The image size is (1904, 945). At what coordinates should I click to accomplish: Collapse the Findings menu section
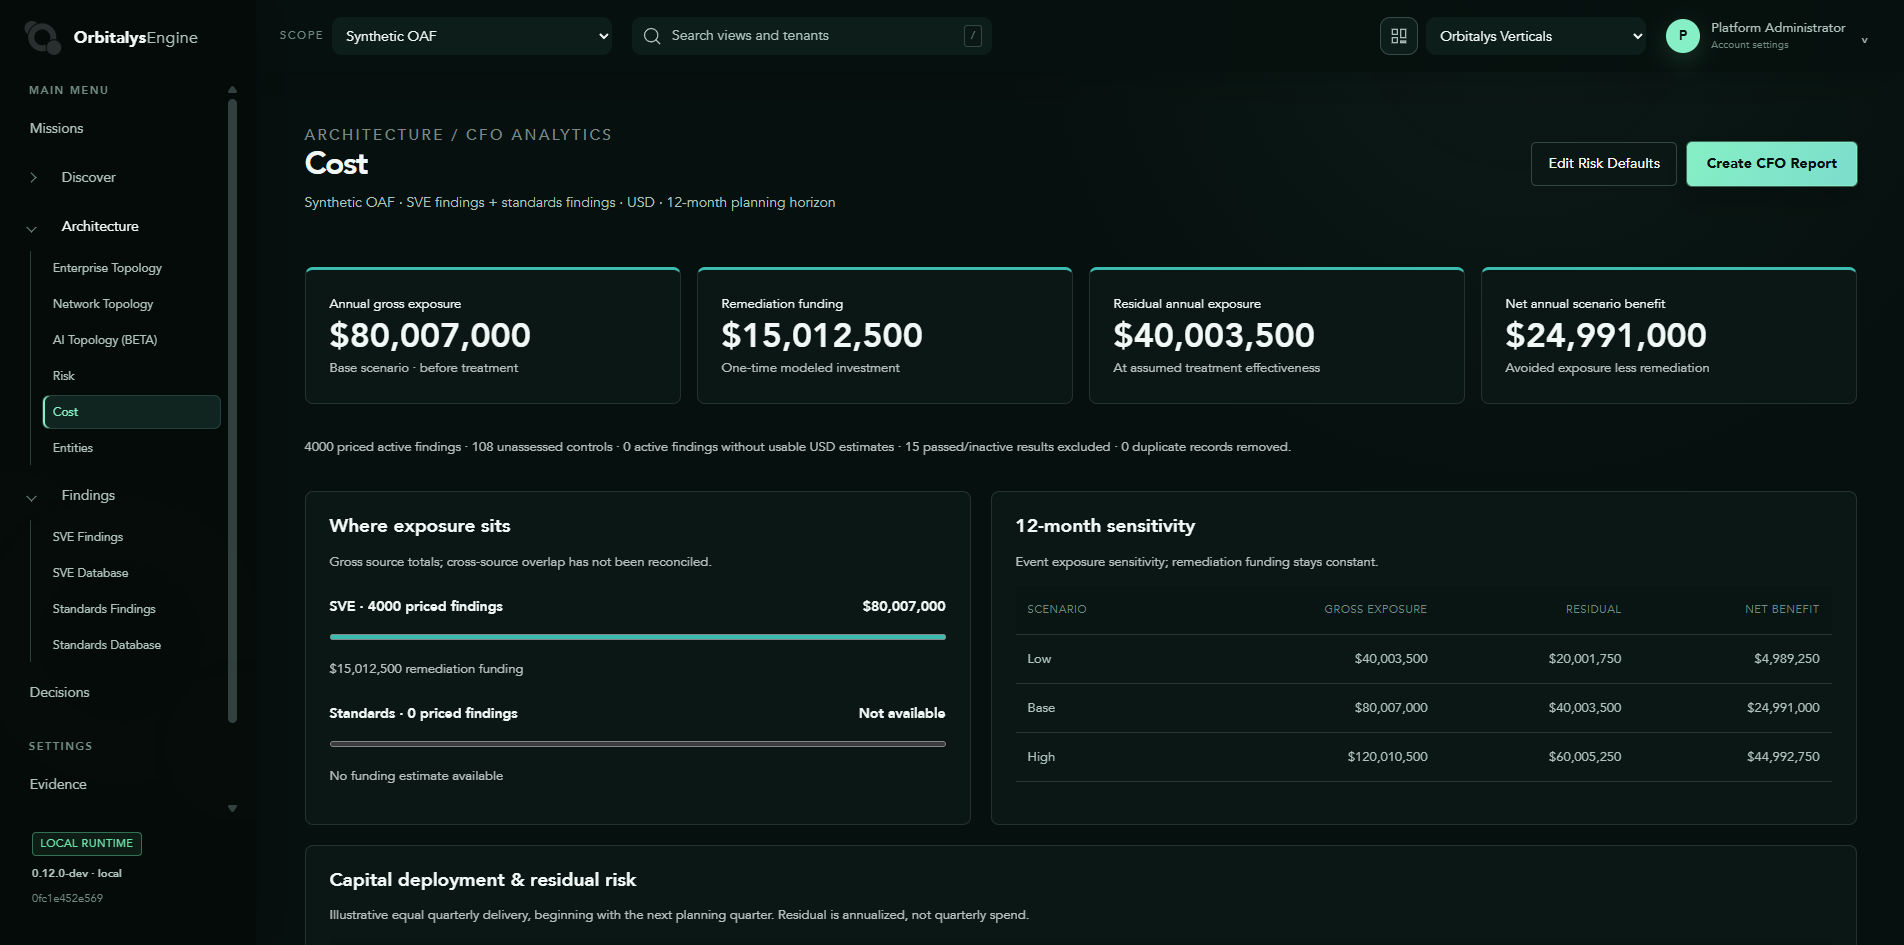coord(32,498)
